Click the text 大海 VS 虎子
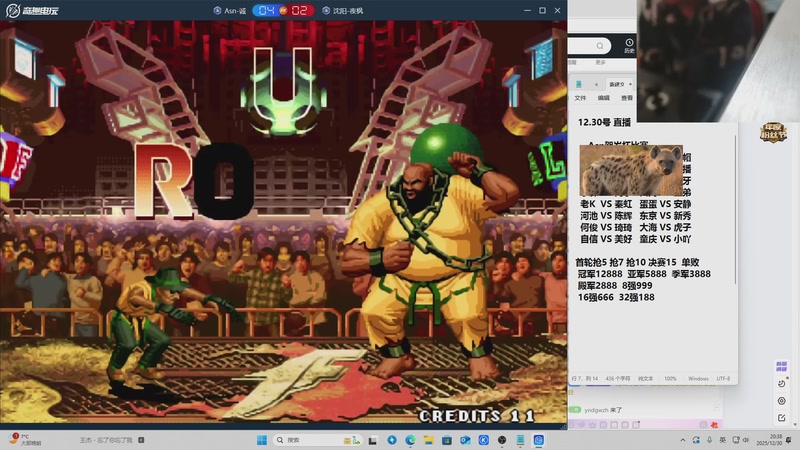800x450 pixels. pos(665,228)
